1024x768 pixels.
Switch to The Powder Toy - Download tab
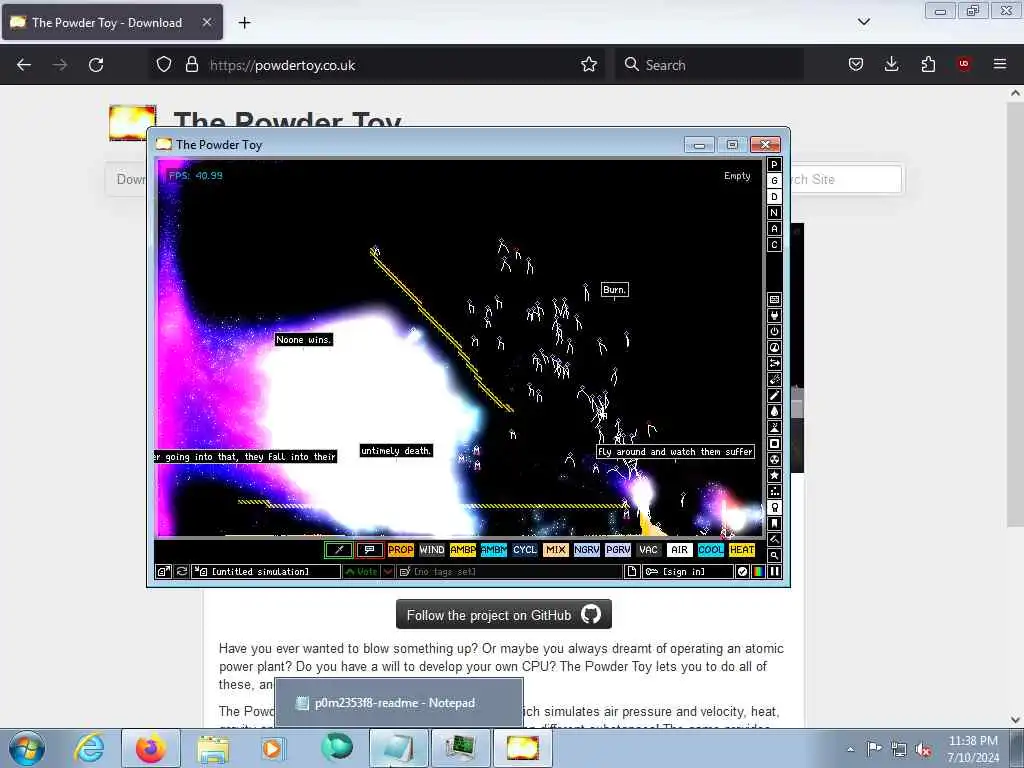tap(112, 22)
